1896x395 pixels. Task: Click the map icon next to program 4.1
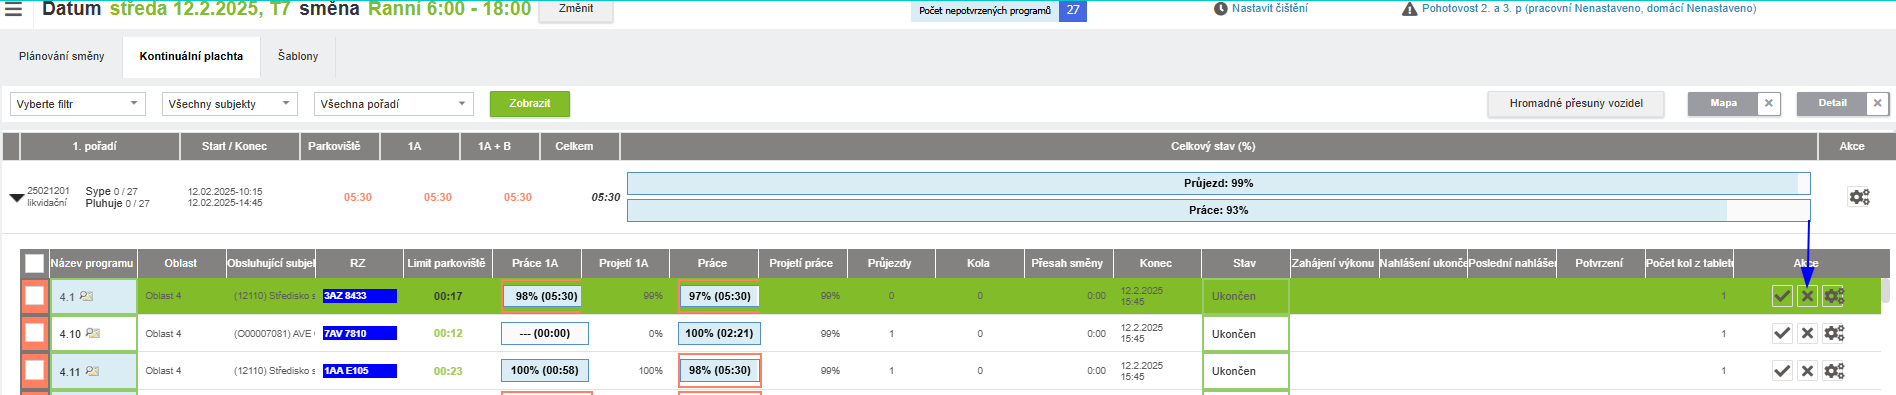point(86,296)
